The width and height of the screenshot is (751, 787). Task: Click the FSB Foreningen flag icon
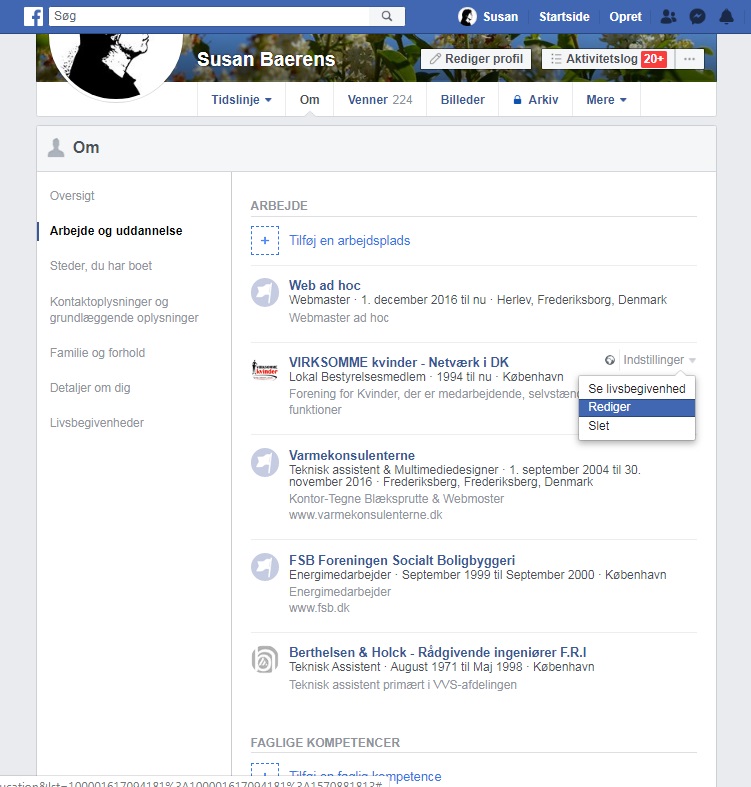pyautogui.click(x=265, y=567)
